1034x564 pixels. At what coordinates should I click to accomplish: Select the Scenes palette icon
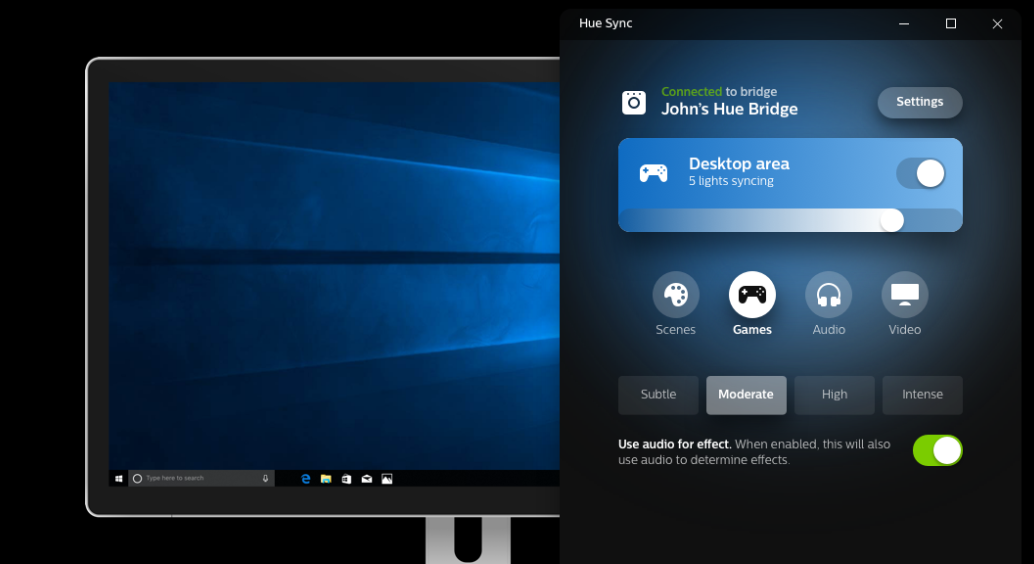(676, 295)
